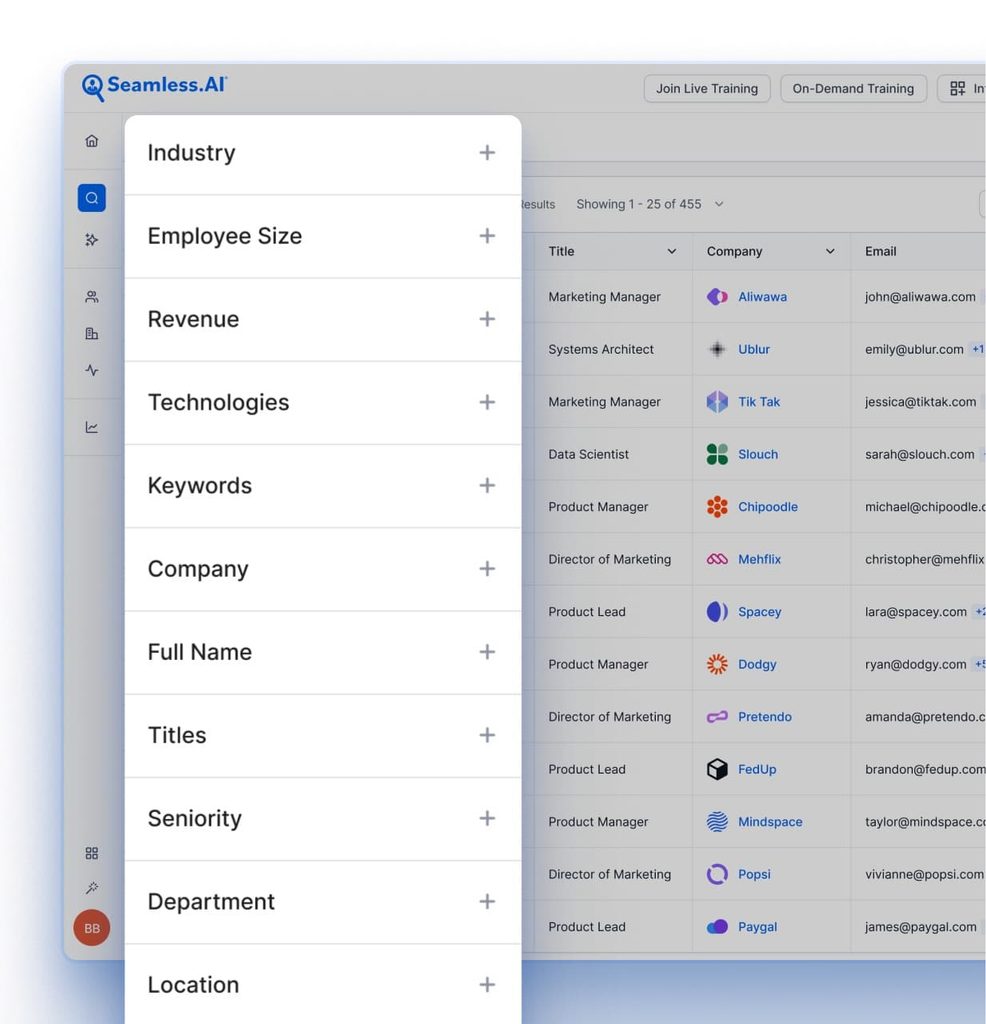The image size is (986, 1024).
Task: Click the Tik Tak company logo
Action: [x=717, y=402]
